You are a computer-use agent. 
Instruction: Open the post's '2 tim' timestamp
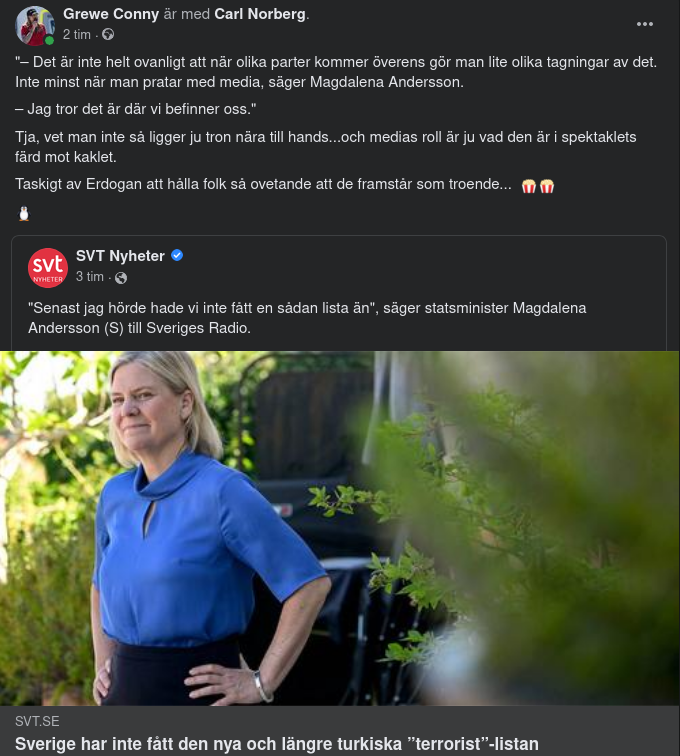coord(77,35)
